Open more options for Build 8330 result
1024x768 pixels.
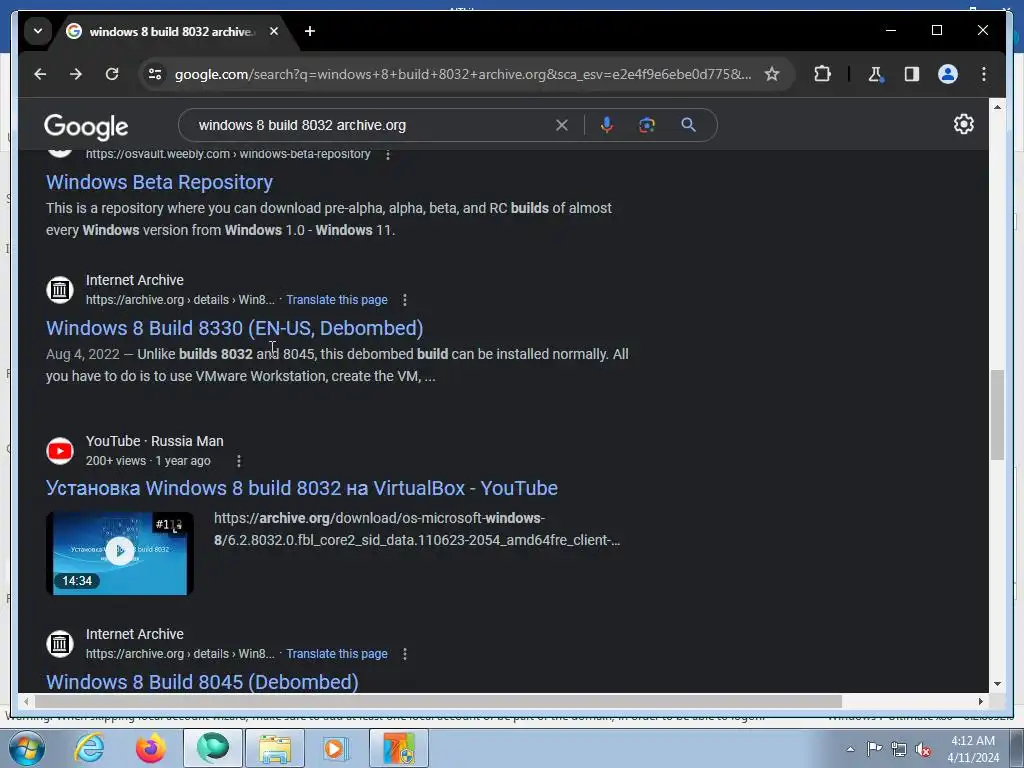point(405,300)
